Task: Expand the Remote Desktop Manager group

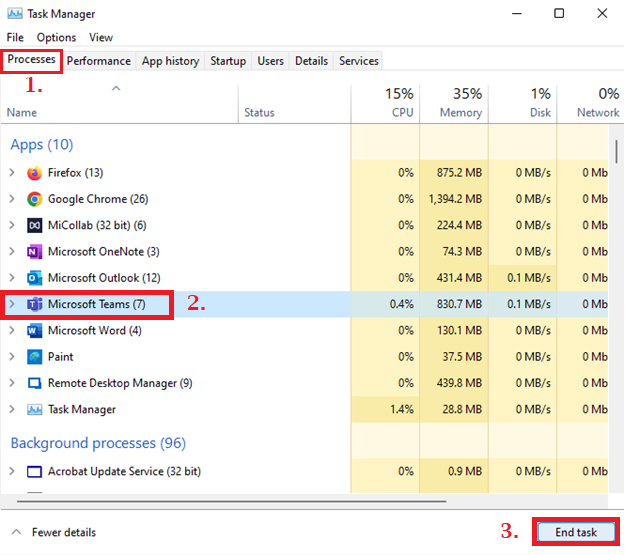Action: [12, 383]
